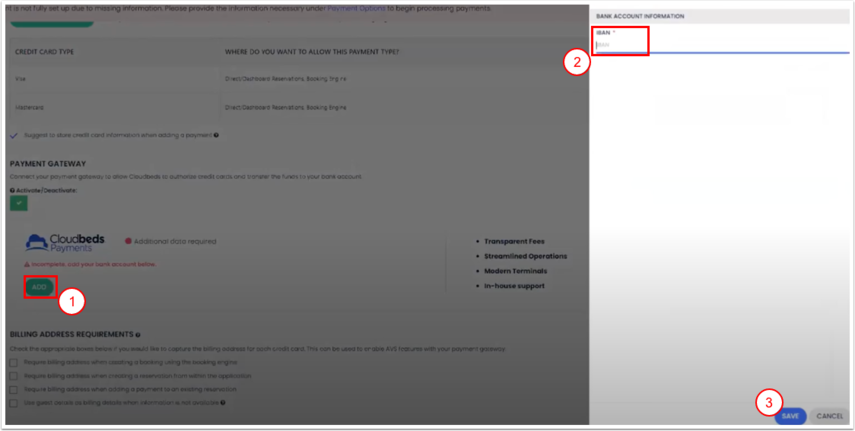Click the Modern Terminals bullet
The width and height of the screenshot is (855, 431).
tap(515, 271)
